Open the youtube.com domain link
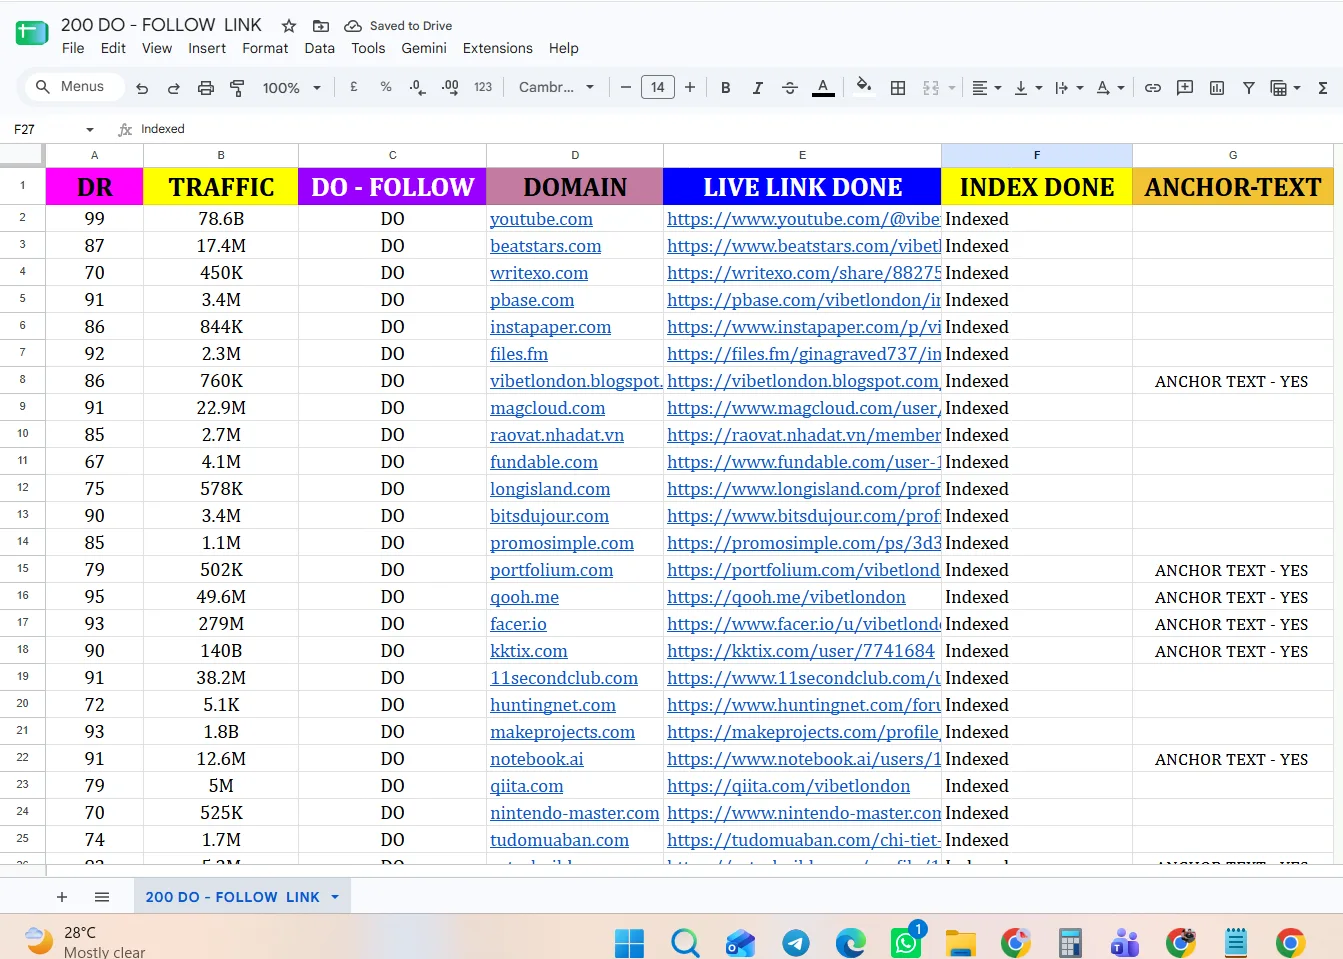 541,219
